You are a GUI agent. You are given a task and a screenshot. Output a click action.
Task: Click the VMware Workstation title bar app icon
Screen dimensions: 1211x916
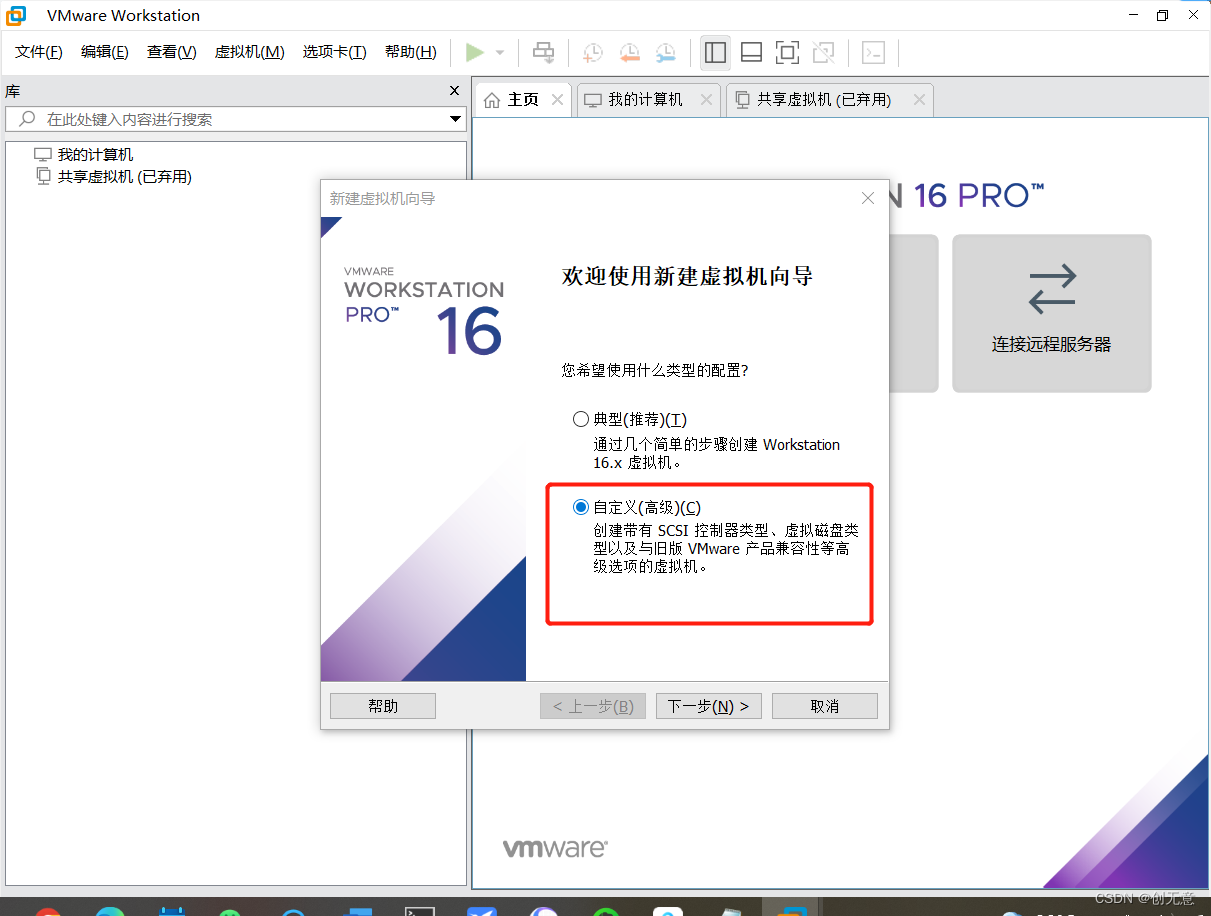click(17, 15)
